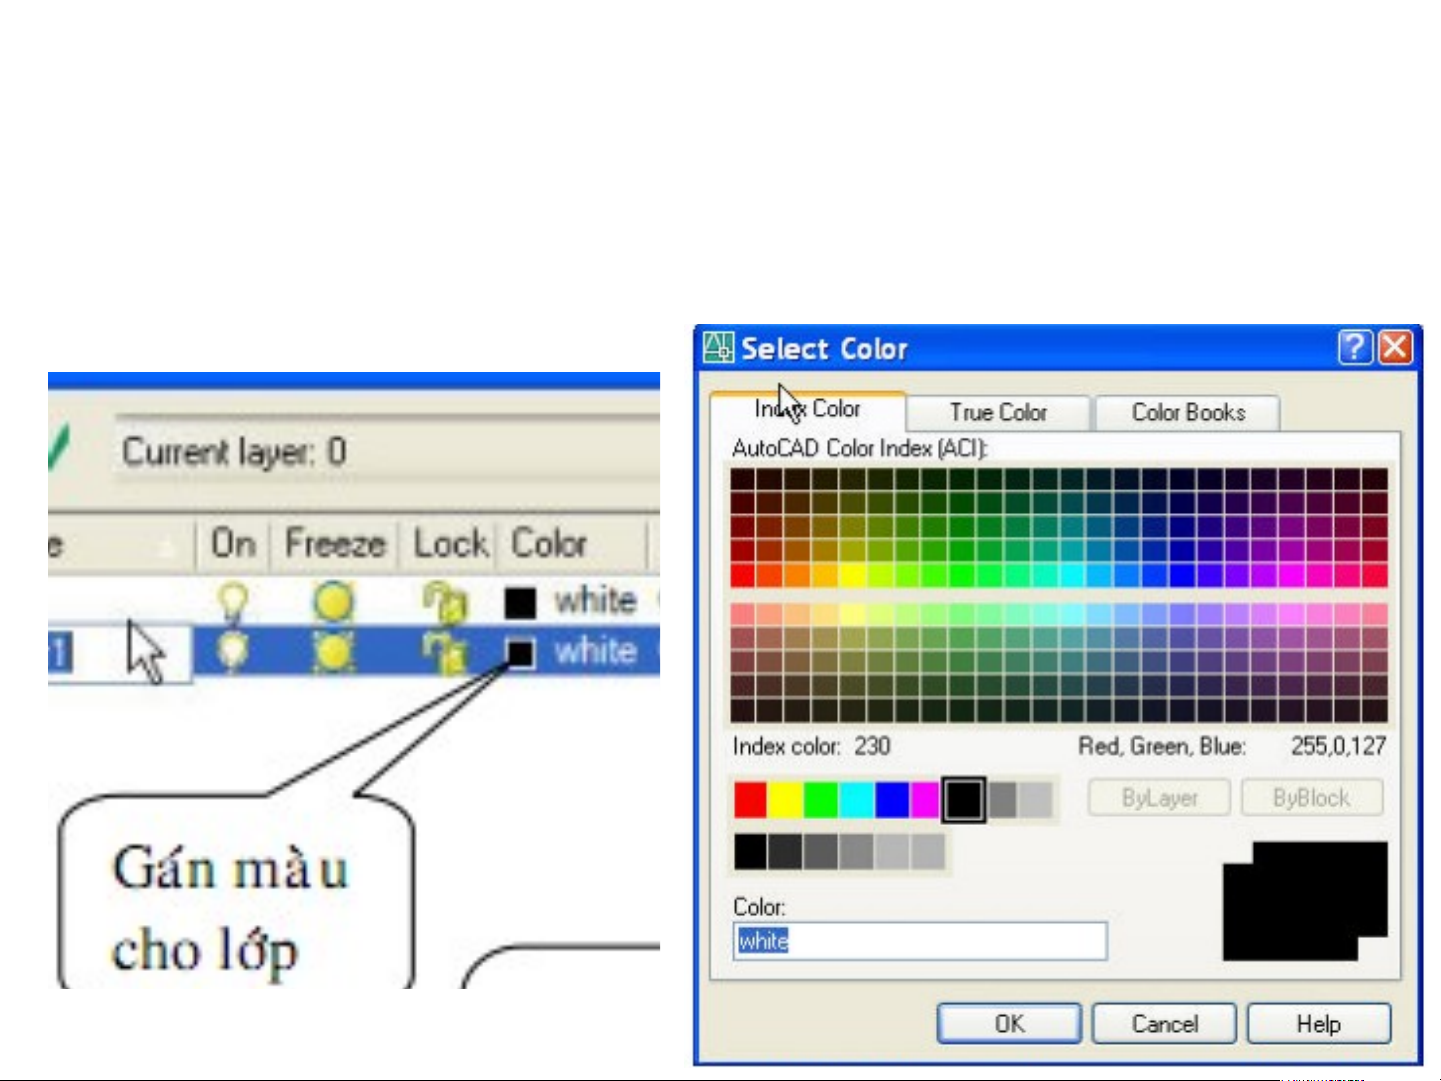Click sun Freeze icon in first layer row
1441x1081 pixels.
point(333,601)
